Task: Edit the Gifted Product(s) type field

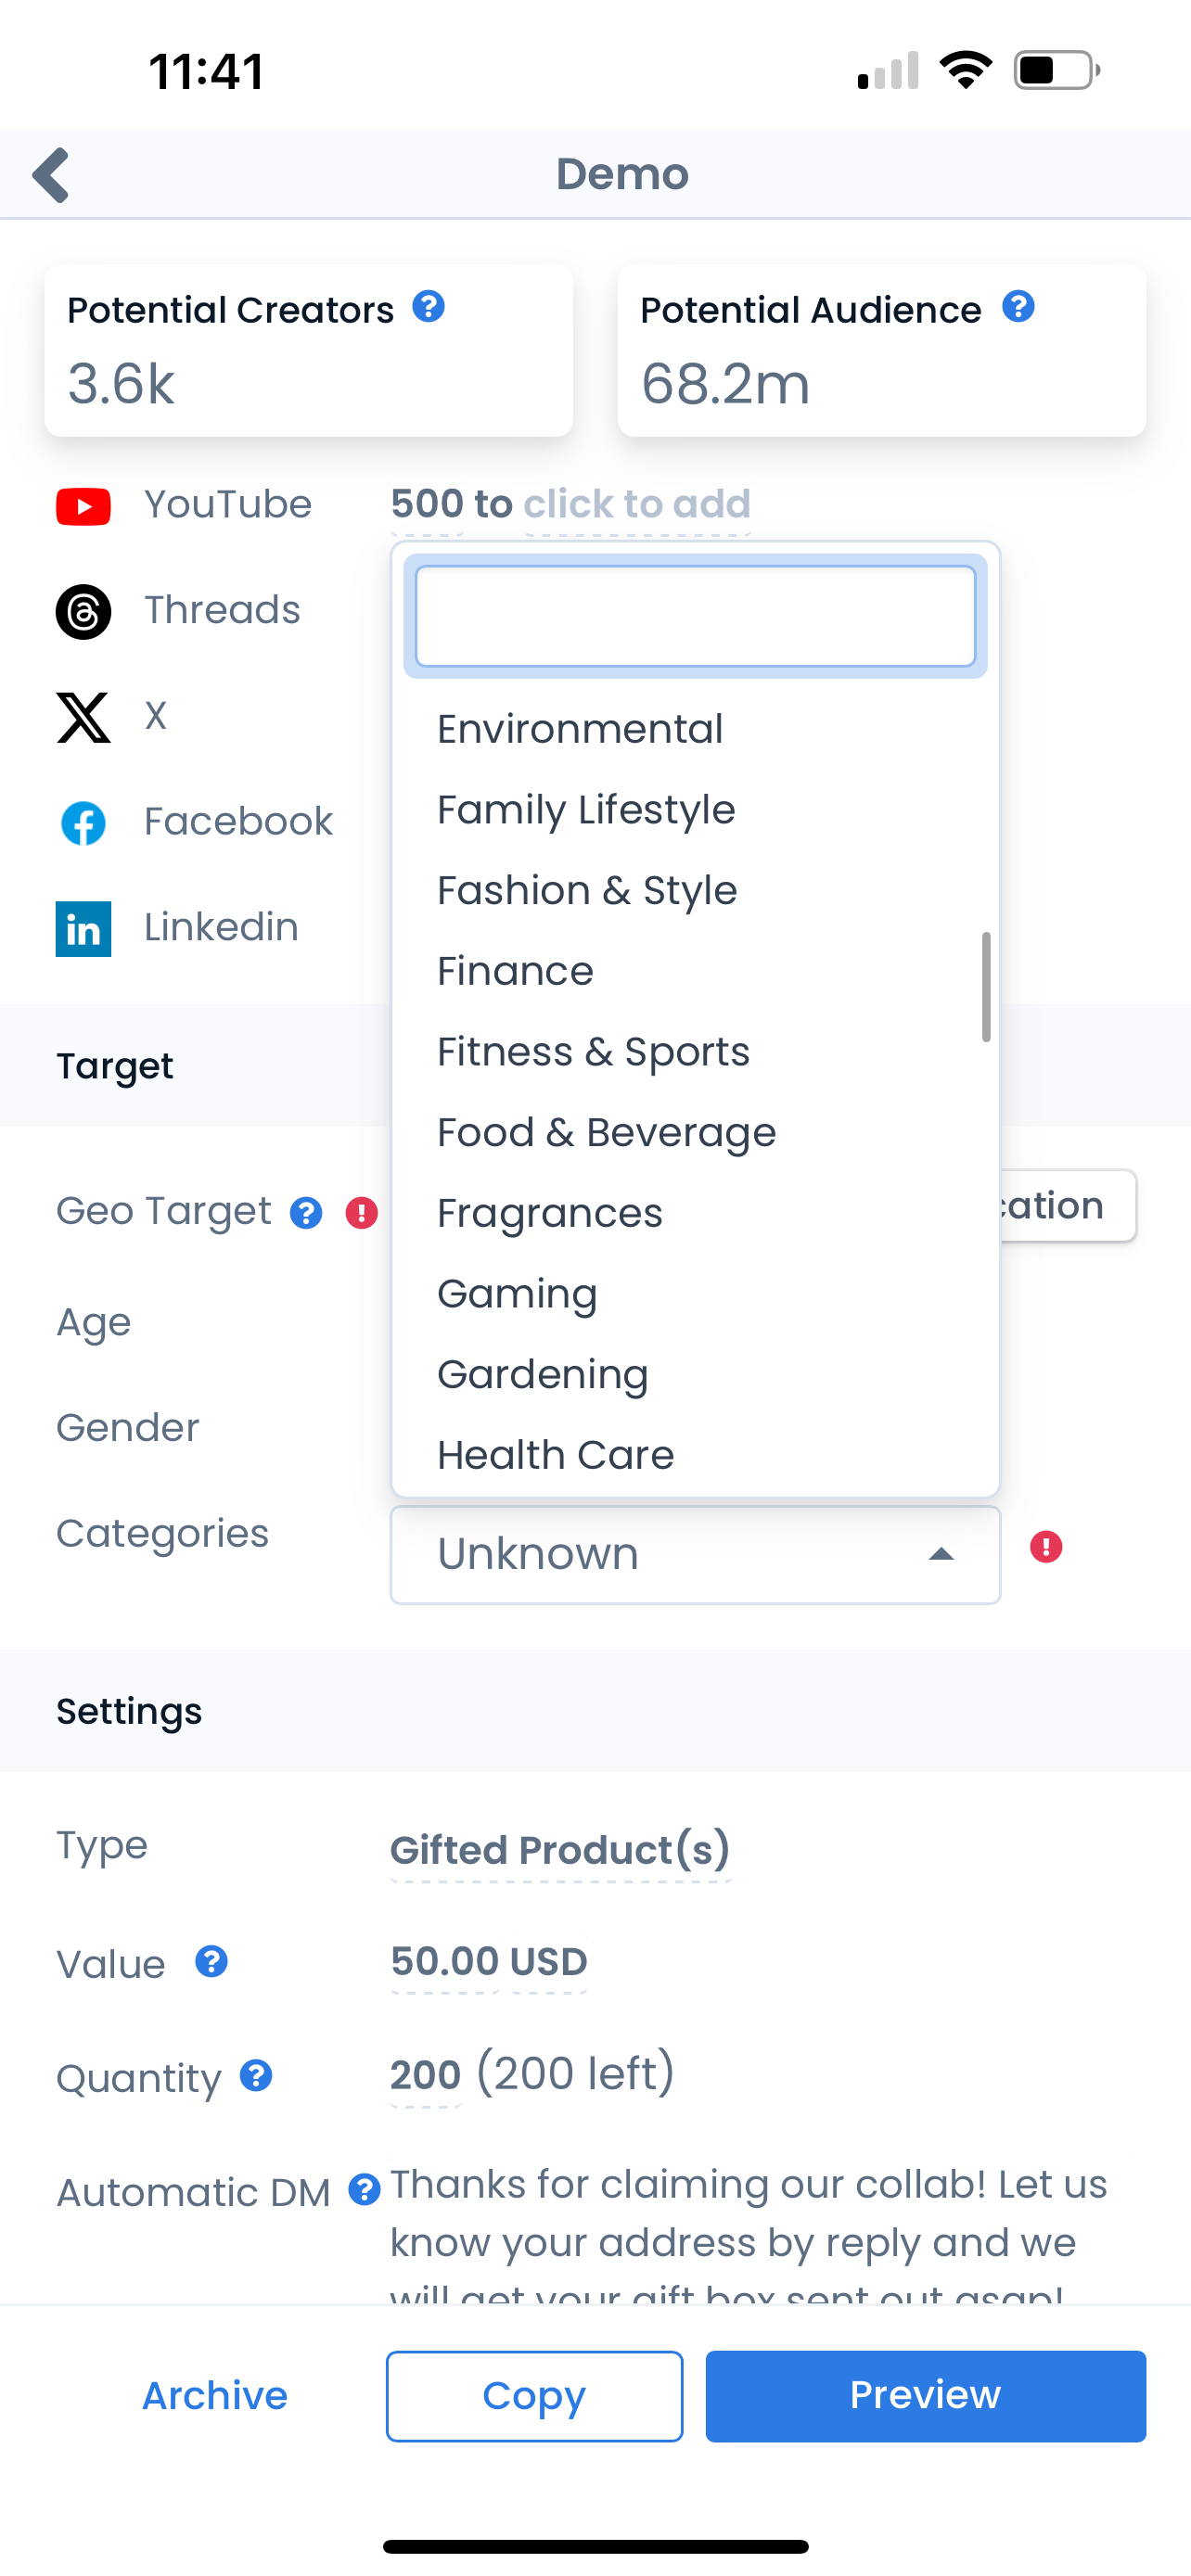Action: tap(560, 1850)
